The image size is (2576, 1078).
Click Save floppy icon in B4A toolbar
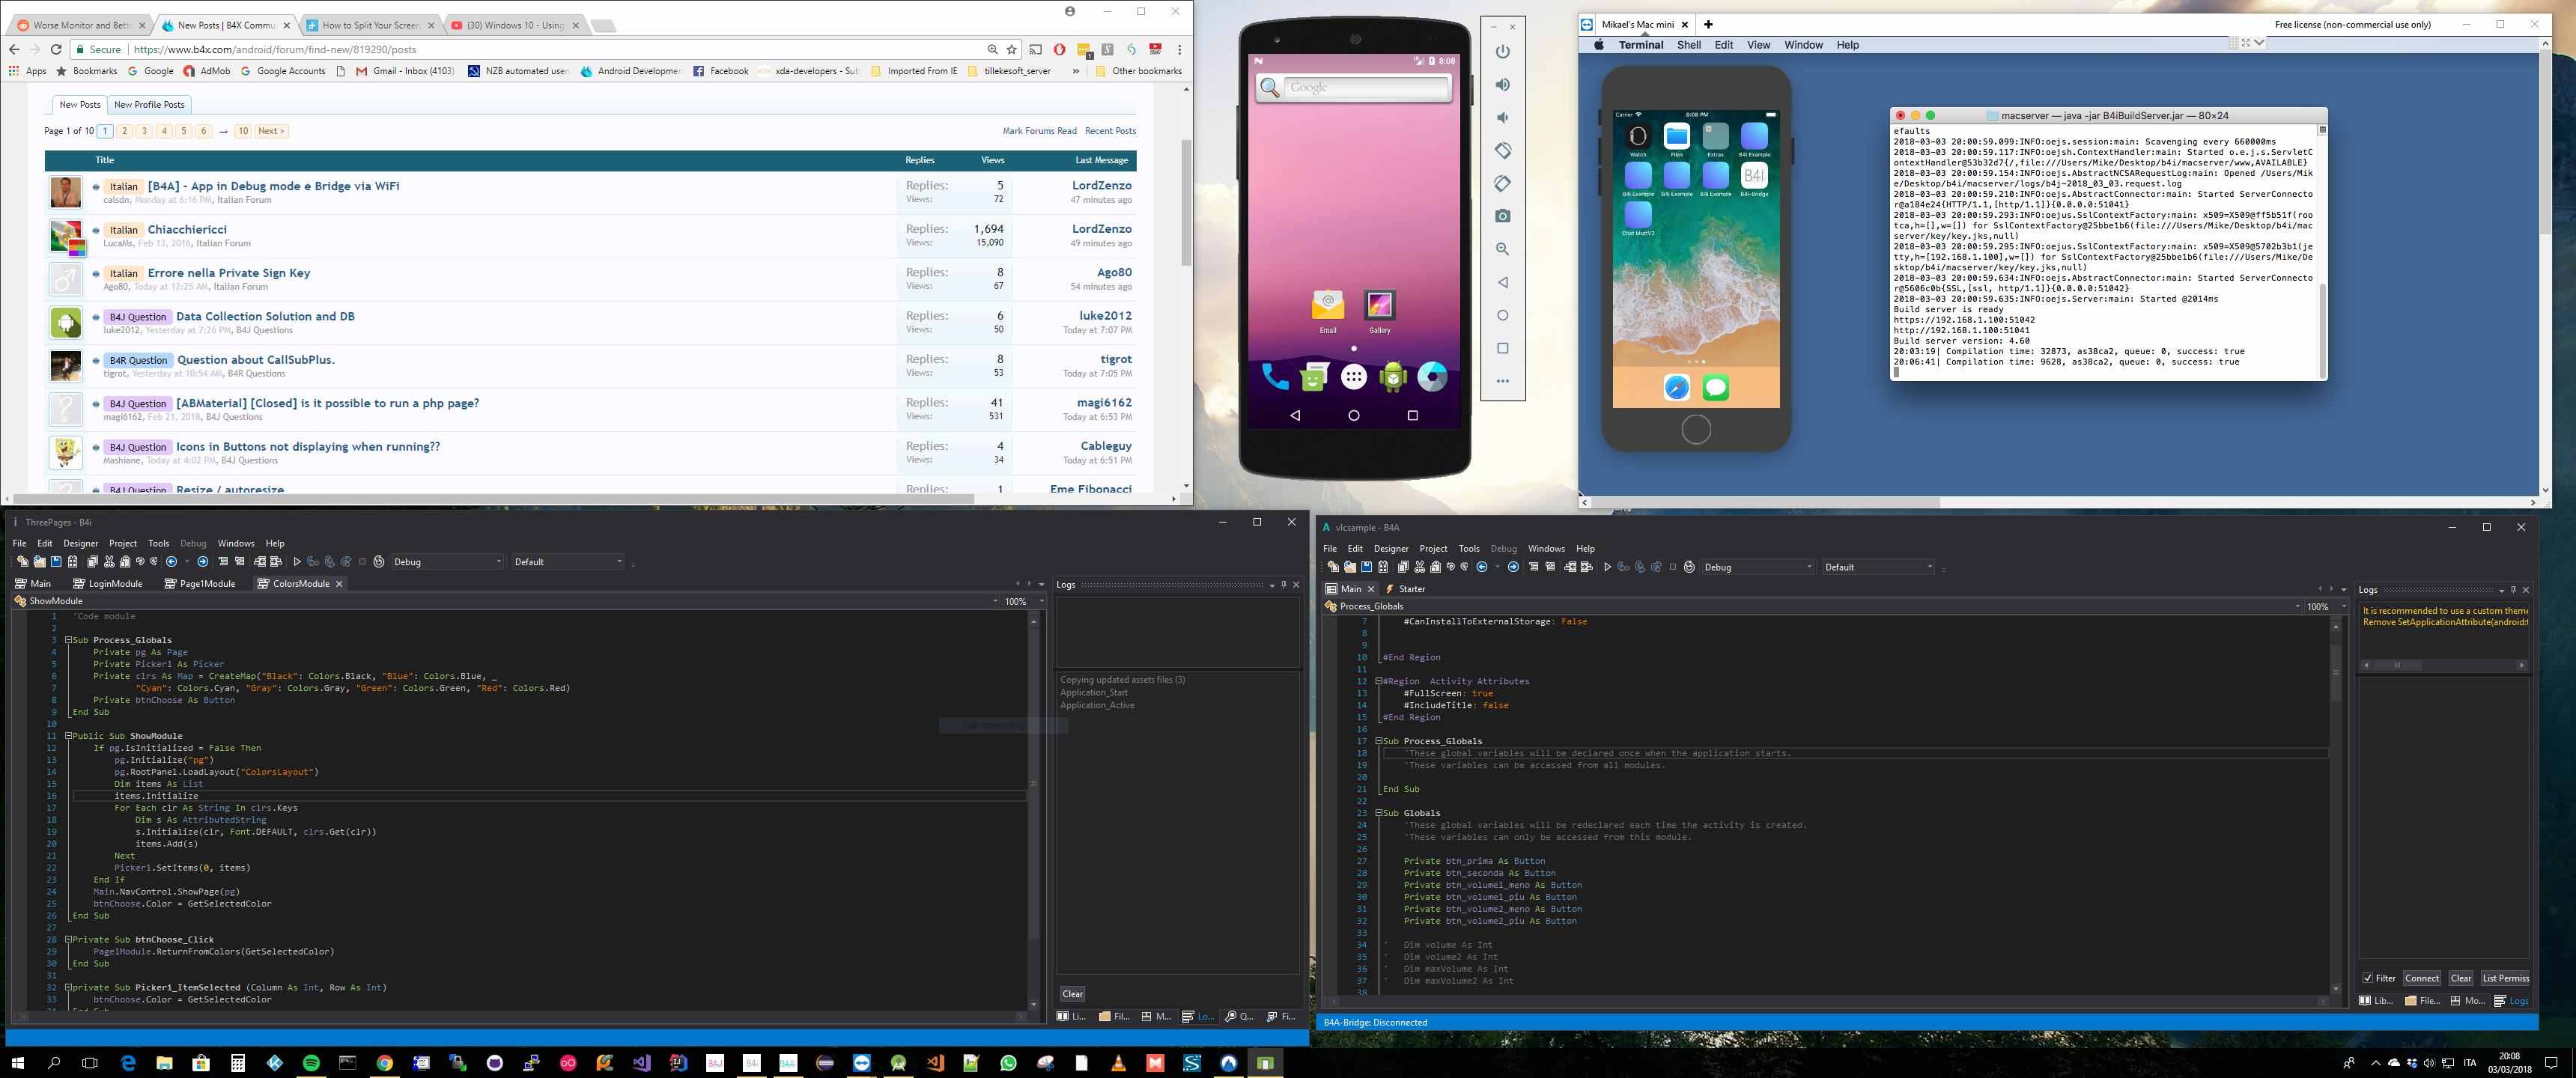point(1367,567)
